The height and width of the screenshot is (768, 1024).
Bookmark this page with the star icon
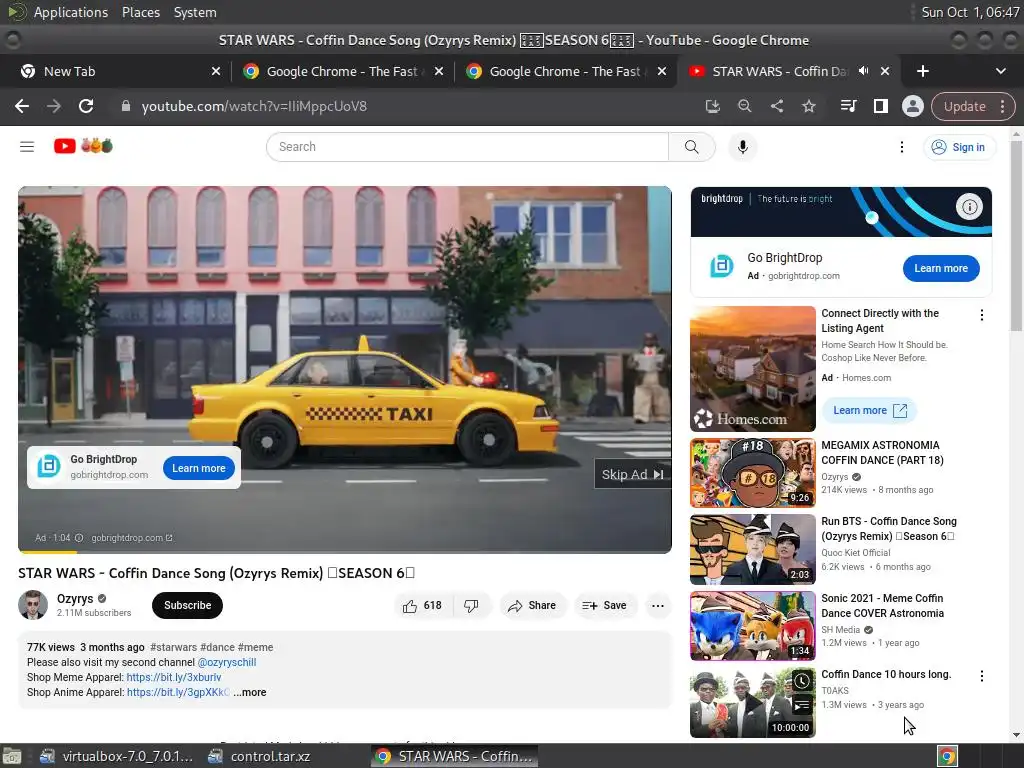point(808,106)
